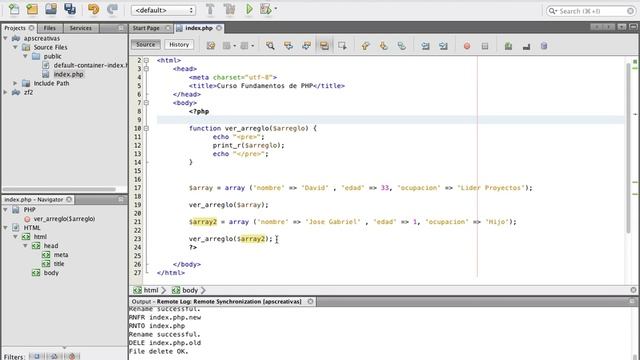640x360 pixels.
Task: Collapse the function fold on line 10
Action: click(146, 128)
